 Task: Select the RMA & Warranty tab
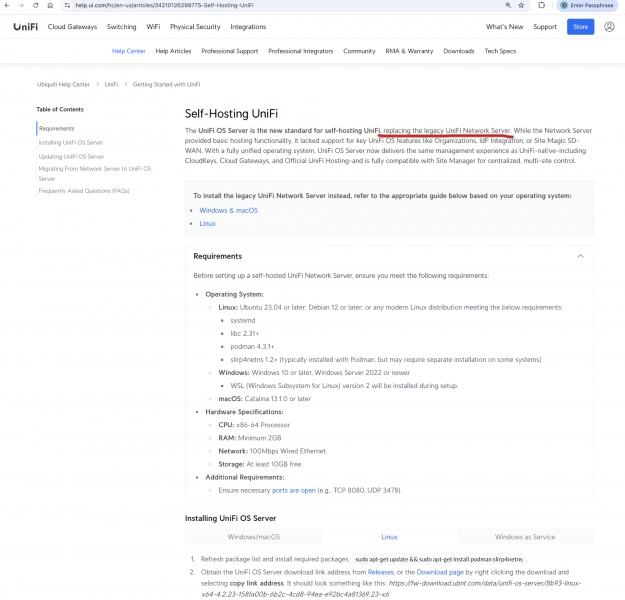[409, 51]
